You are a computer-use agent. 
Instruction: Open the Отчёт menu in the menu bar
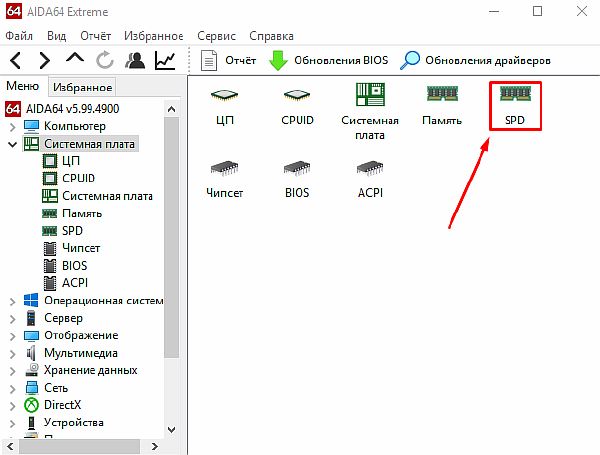[95, 36]
